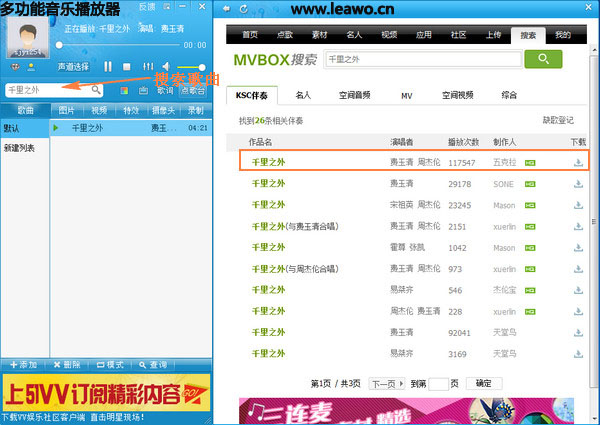Open the colorful skin icon
This screenshot has height=425, width=600.
click(x=124, y=91)
